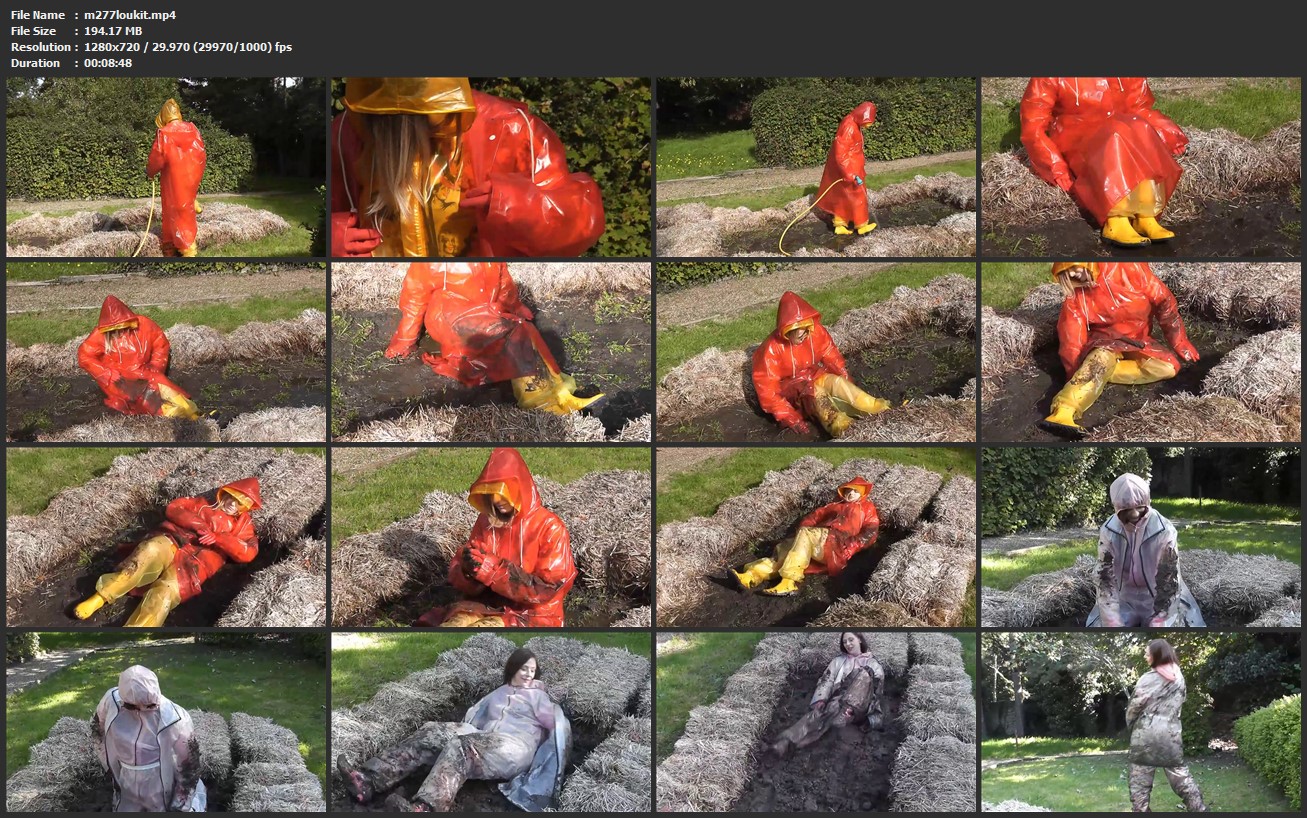Select thumbnail of person sitting in mud facing right
This screenshot has height=818, width=1307.
click(x=816, y=352)
